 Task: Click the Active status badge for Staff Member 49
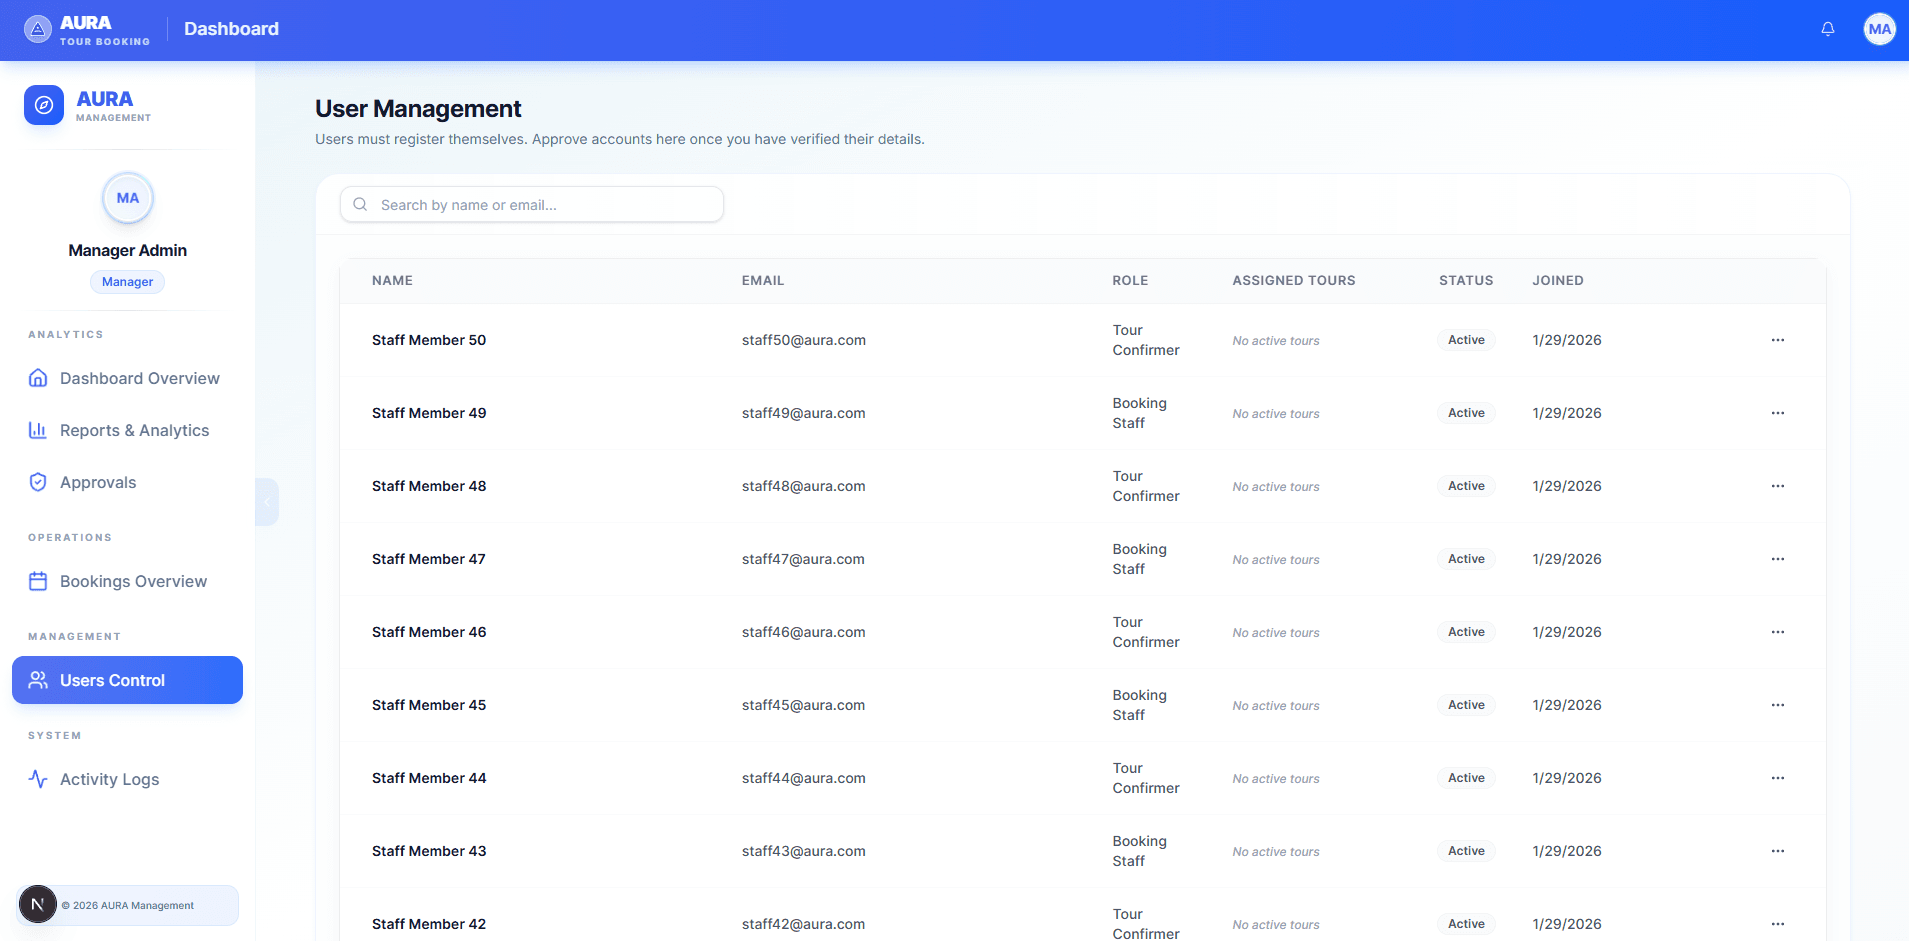pyautogui.click(x=1465, y=413)
